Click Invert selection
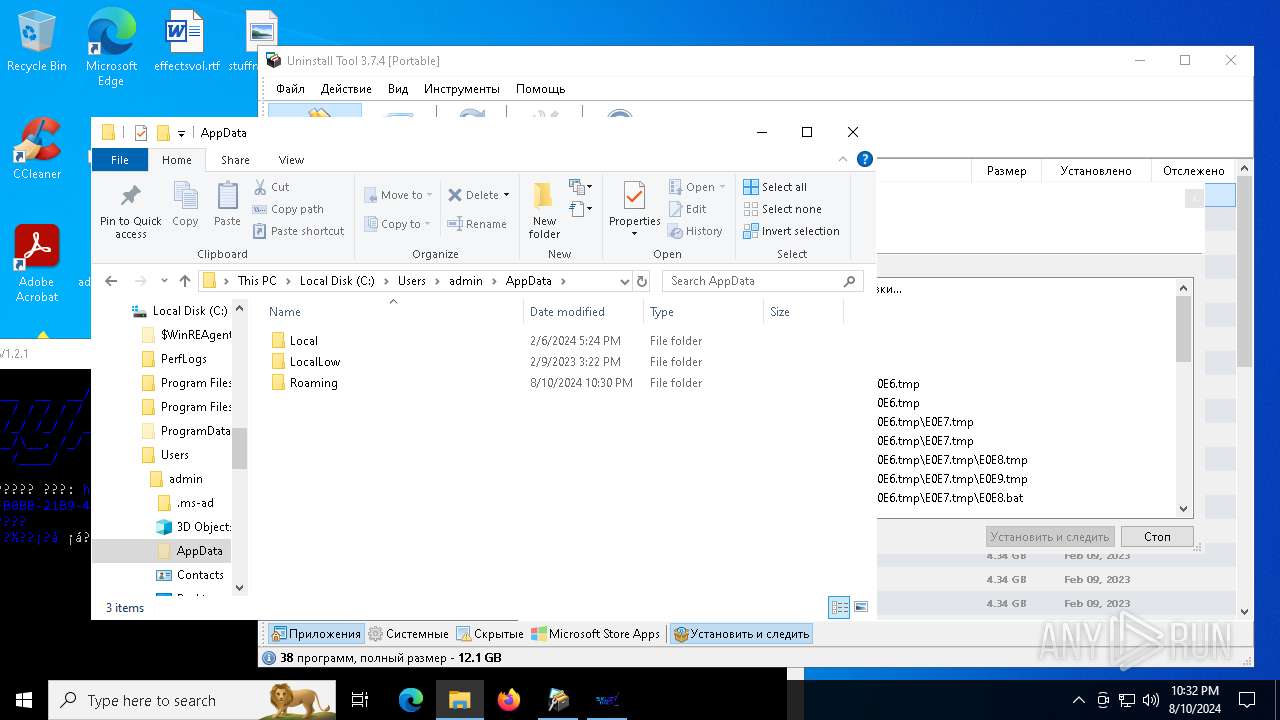This screenshot has height=720, width=1280. click(791, 231)
